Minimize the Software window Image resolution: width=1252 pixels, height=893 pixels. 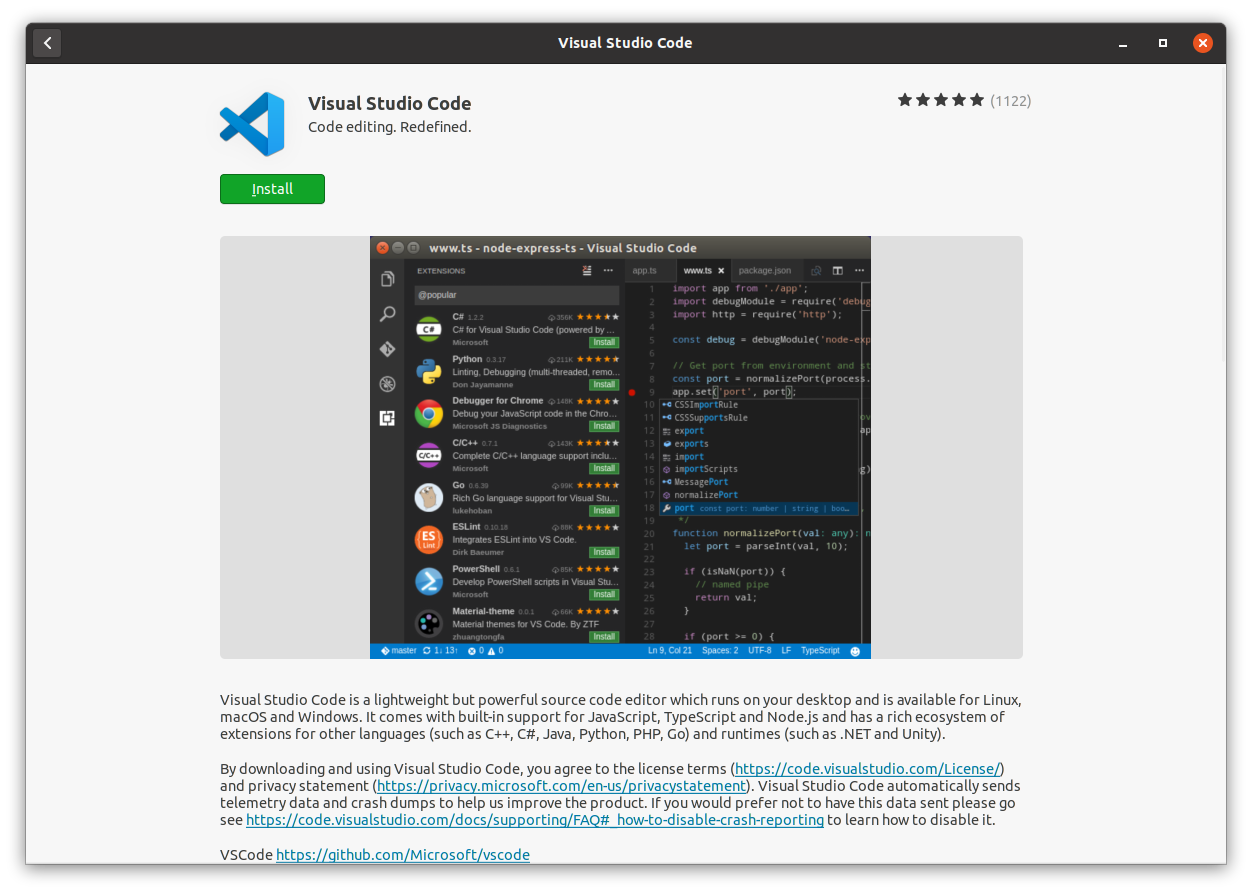[1122, 43]
